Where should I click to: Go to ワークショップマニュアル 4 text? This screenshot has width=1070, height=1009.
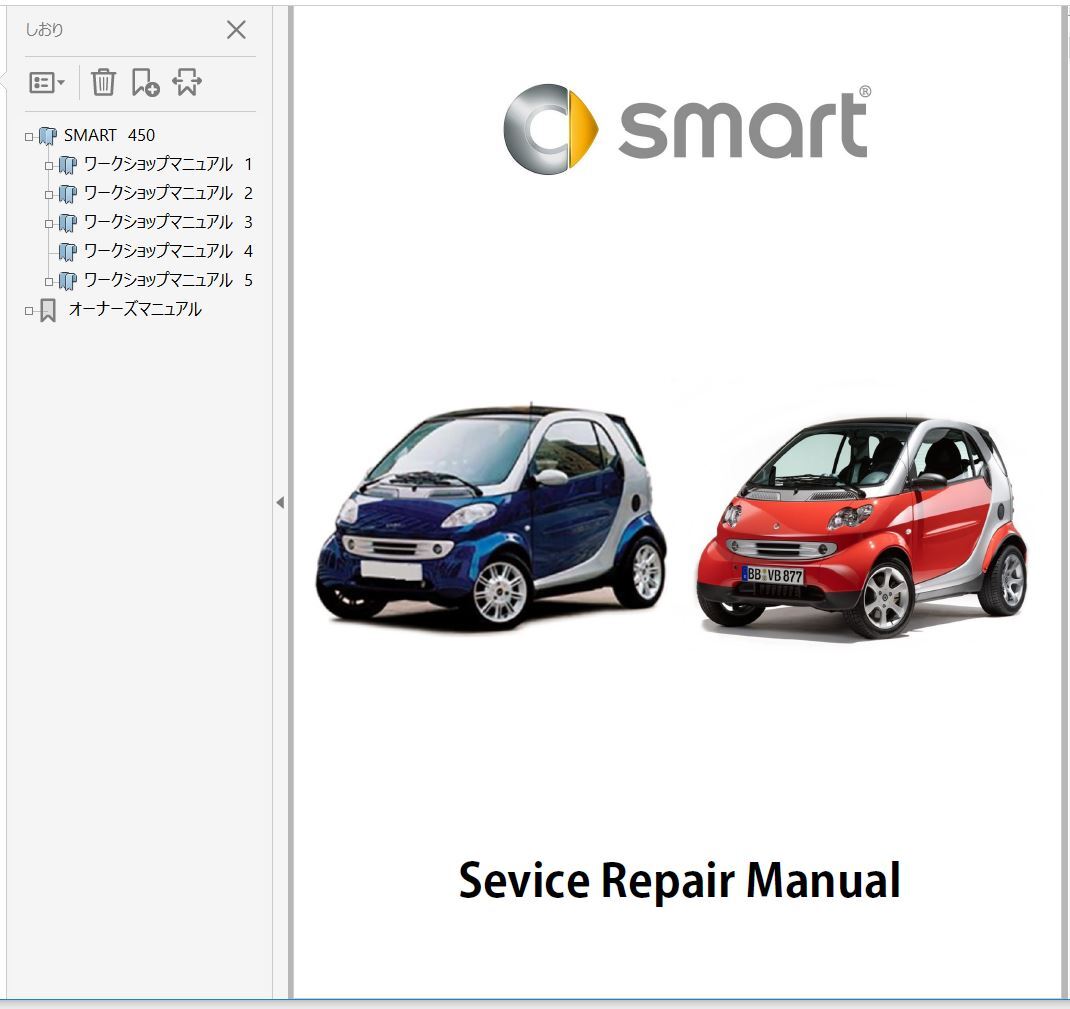click(168, 251)
